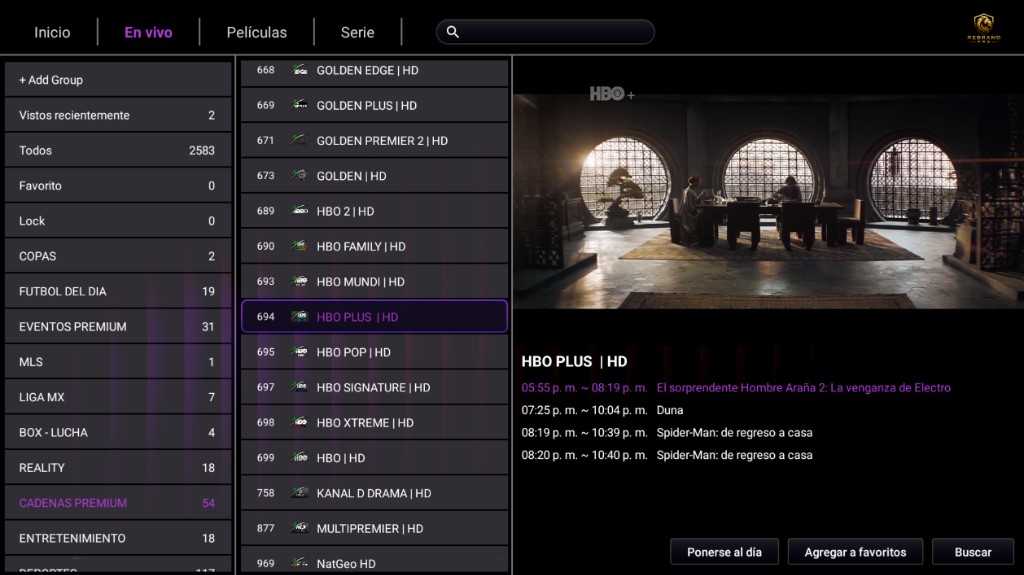Viewport: 1024px width, 575px height.
Task: Select the 05:55 p. m. Hombre Araña 2 program
Action: 736,387
